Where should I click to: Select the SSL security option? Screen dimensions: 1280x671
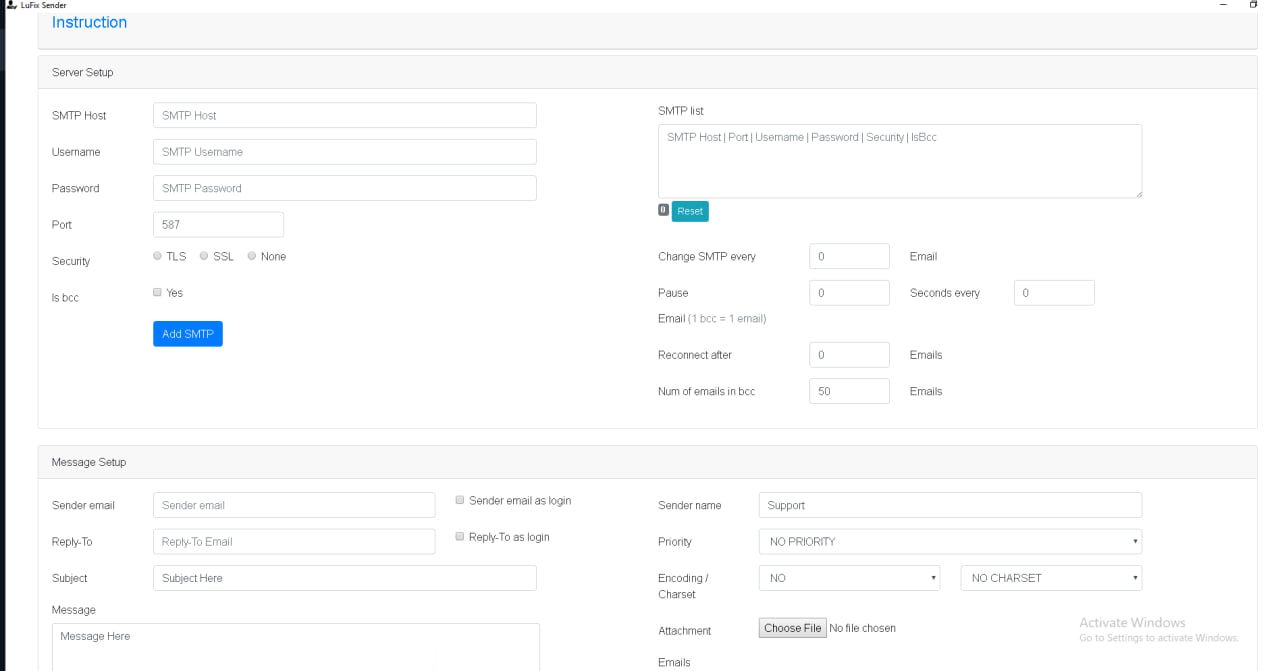click(x=204, y=256)
